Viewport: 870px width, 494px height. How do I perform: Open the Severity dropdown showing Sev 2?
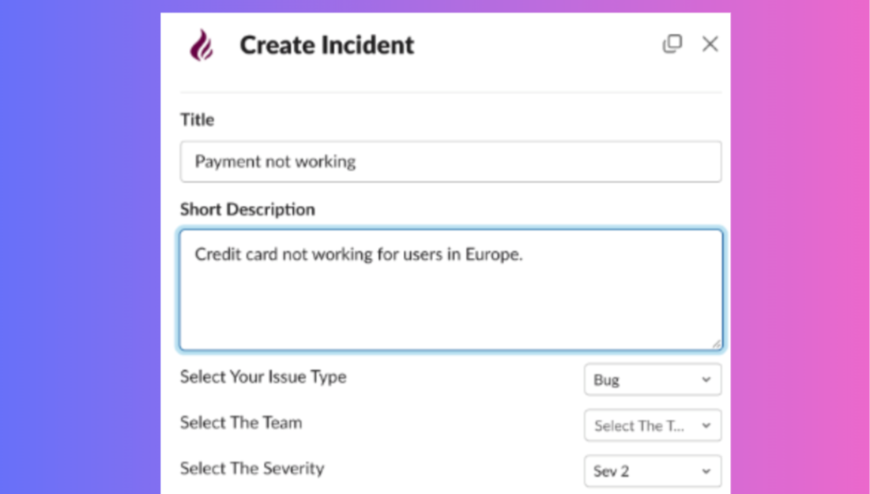pos(652,470)
